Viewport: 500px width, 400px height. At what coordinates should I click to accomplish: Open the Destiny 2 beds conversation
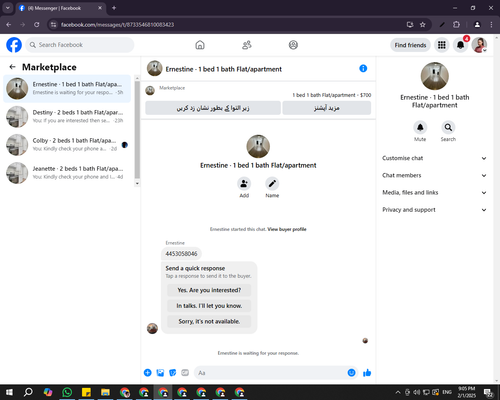click(67, 117)
